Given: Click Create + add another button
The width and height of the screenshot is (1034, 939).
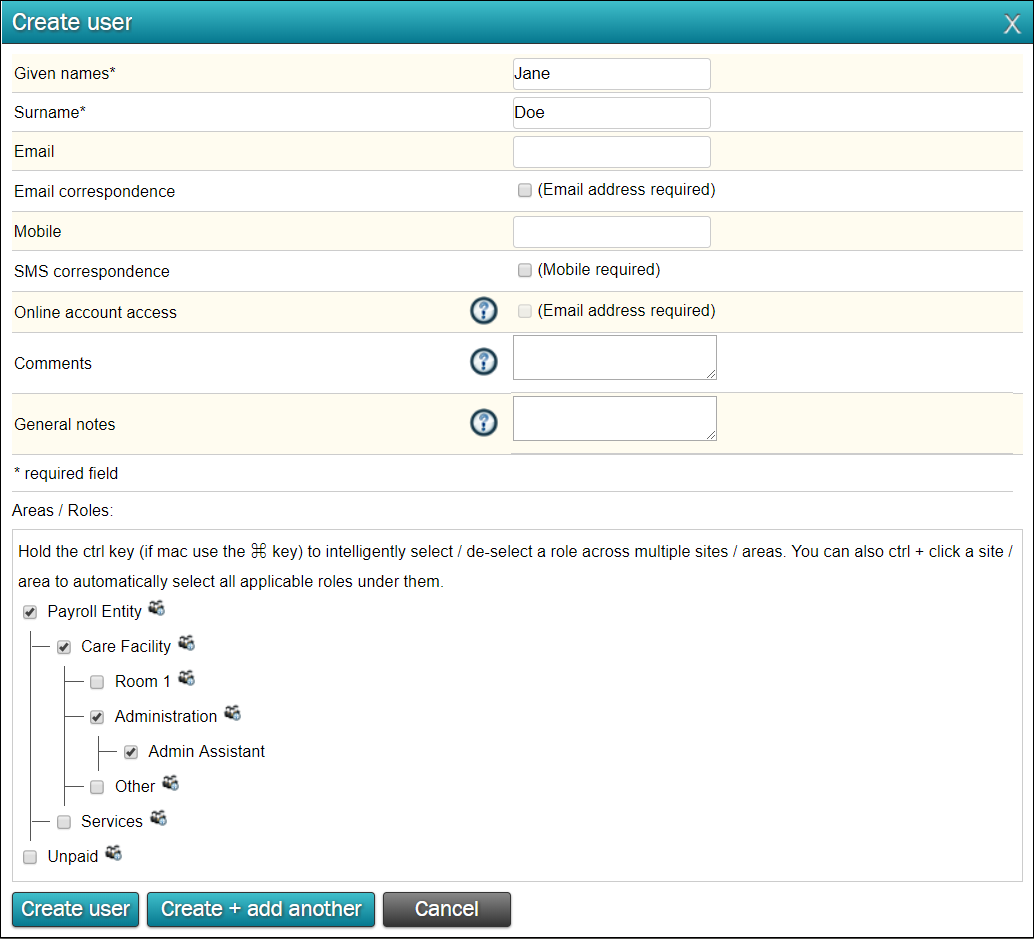Looking at the screenshot, I should 261,909.
